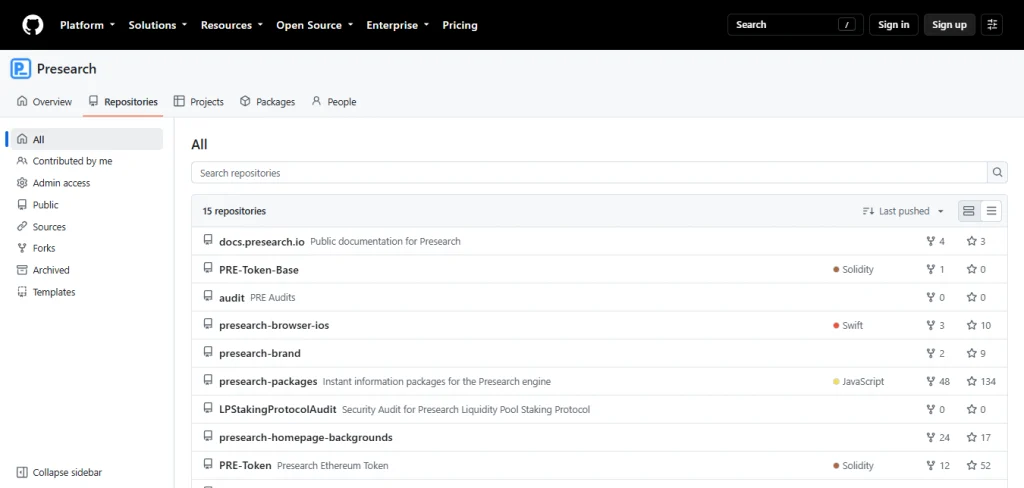Expand the Resources menu
Viewport: 1024px width, 488px height.
coord(232,25)
